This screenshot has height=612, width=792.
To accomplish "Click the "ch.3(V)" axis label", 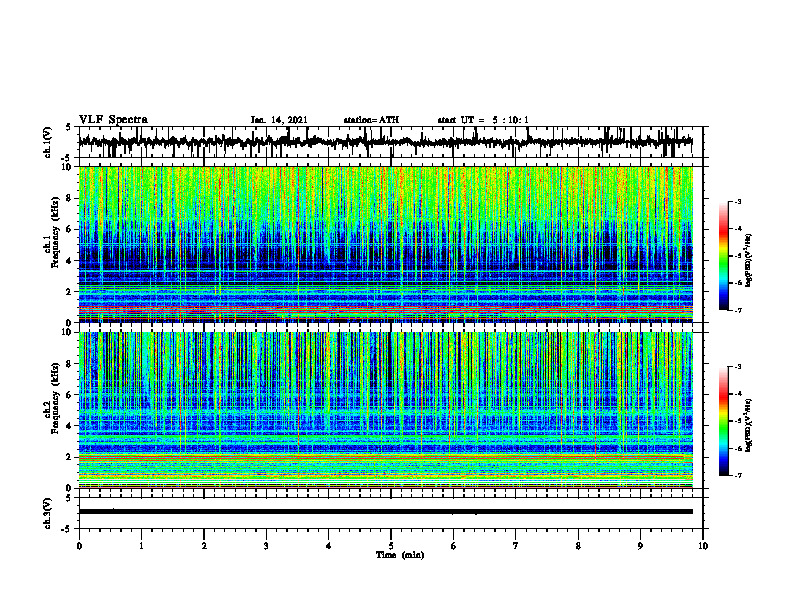I will click(48, 513).
